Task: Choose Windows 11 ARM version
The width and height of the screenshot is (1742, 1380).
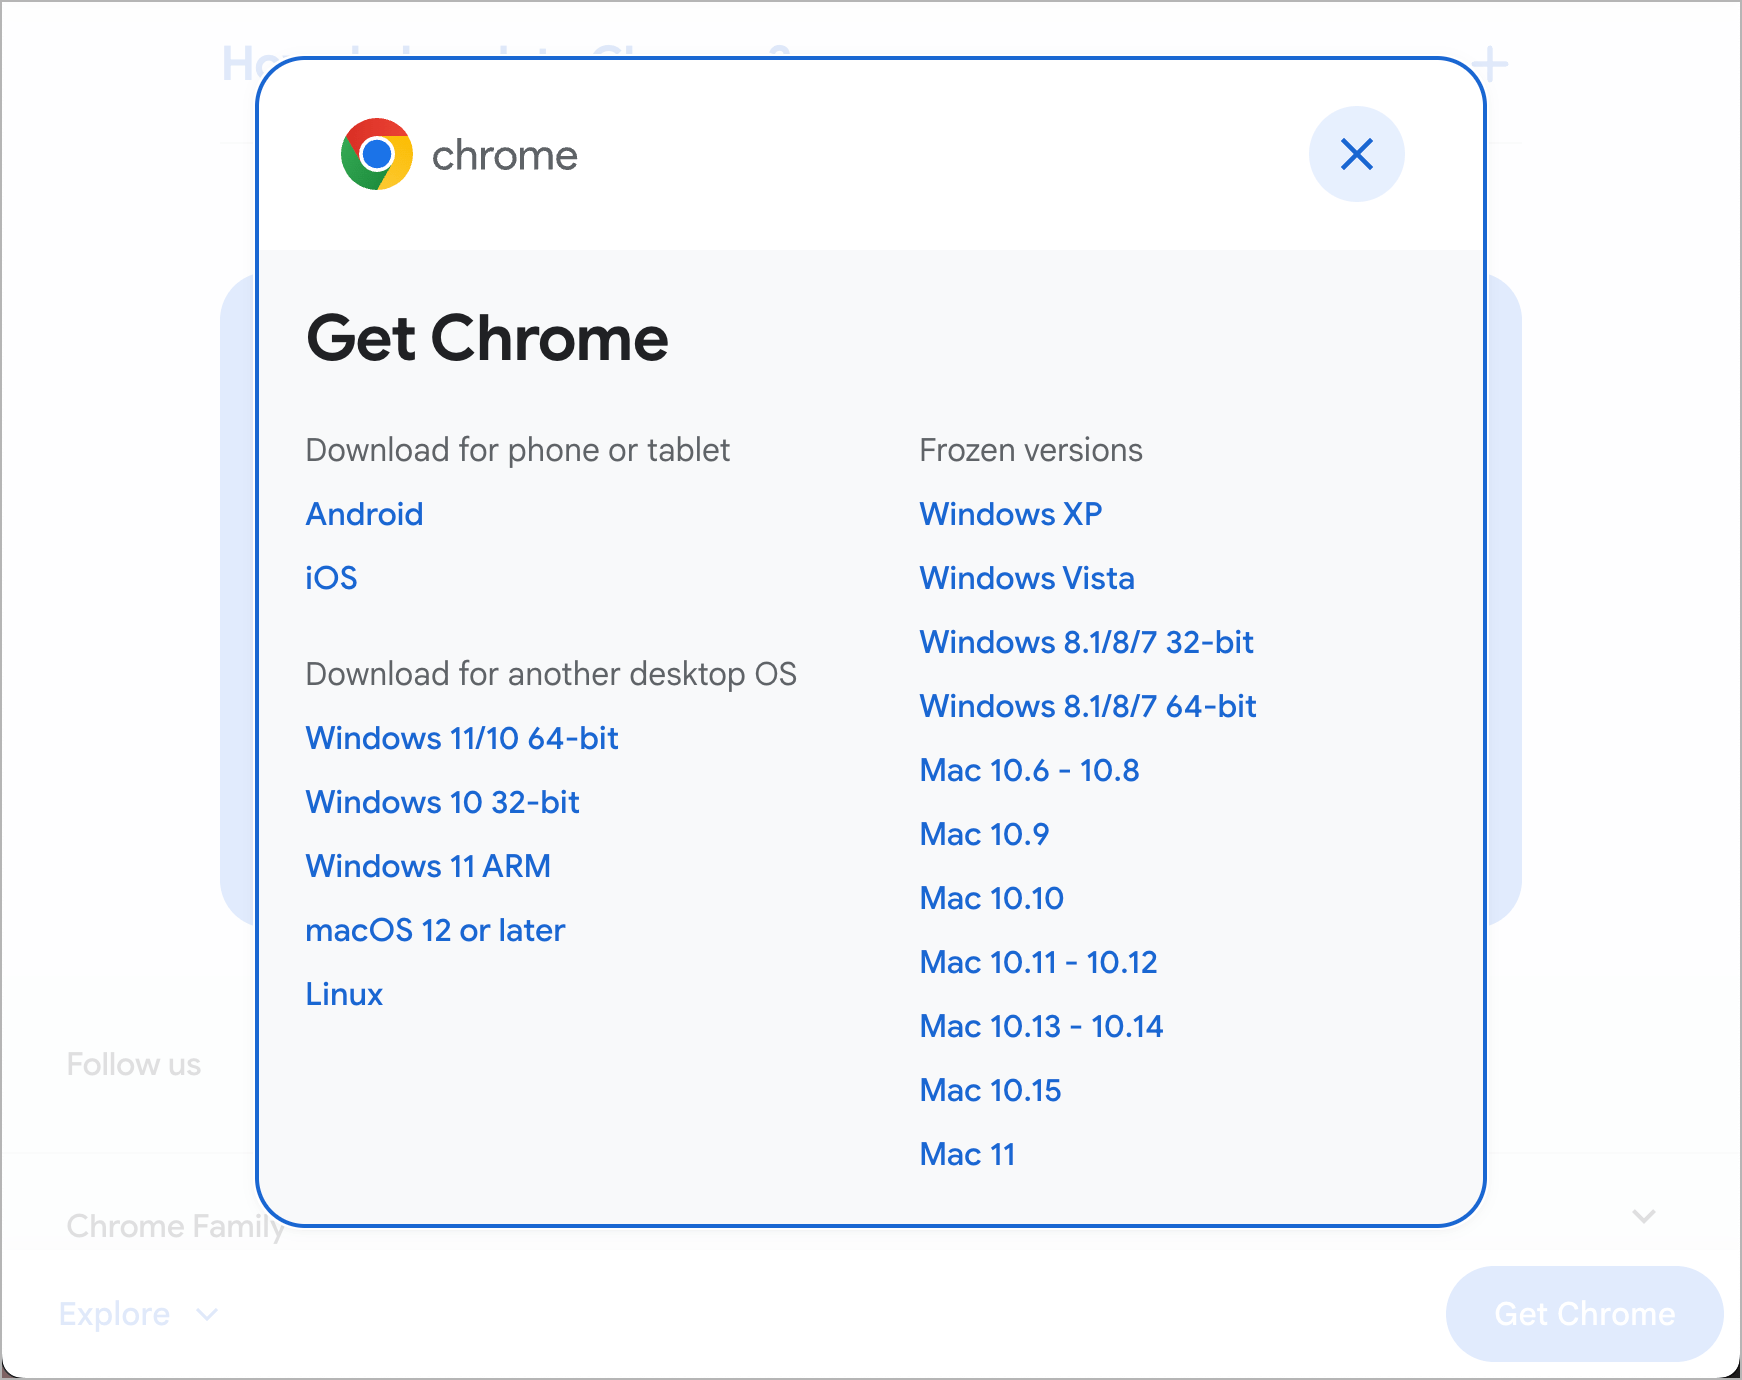Action: pyautogui.click(x=427, y=865)
